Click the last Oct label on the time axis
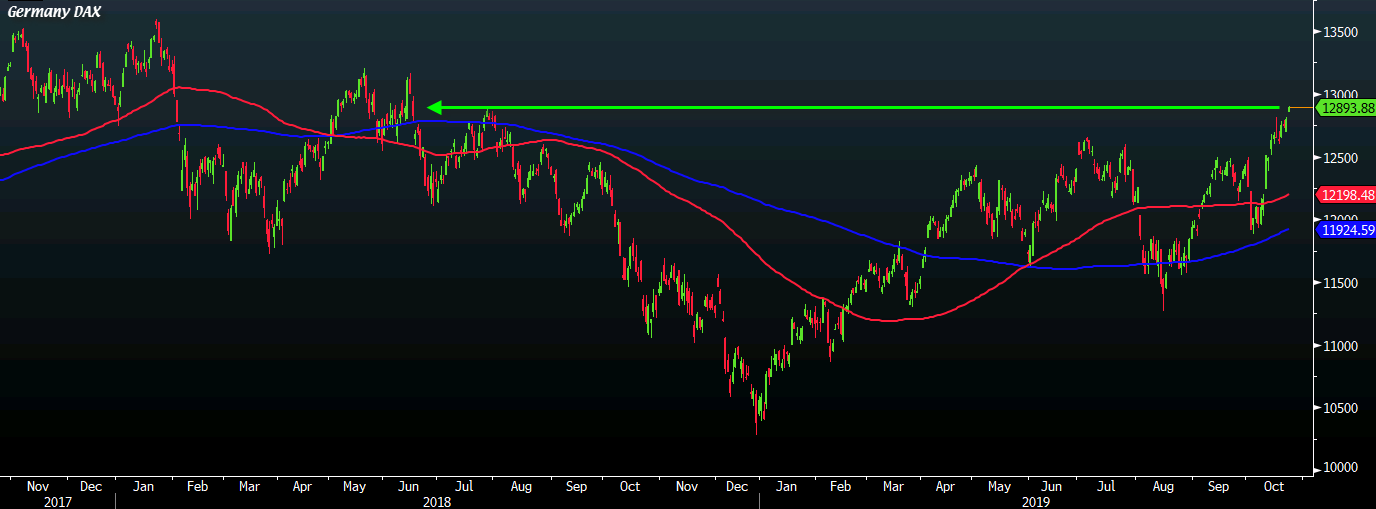The width and height of the screenshot is (1376, 509). click(x=1274, y=486)
